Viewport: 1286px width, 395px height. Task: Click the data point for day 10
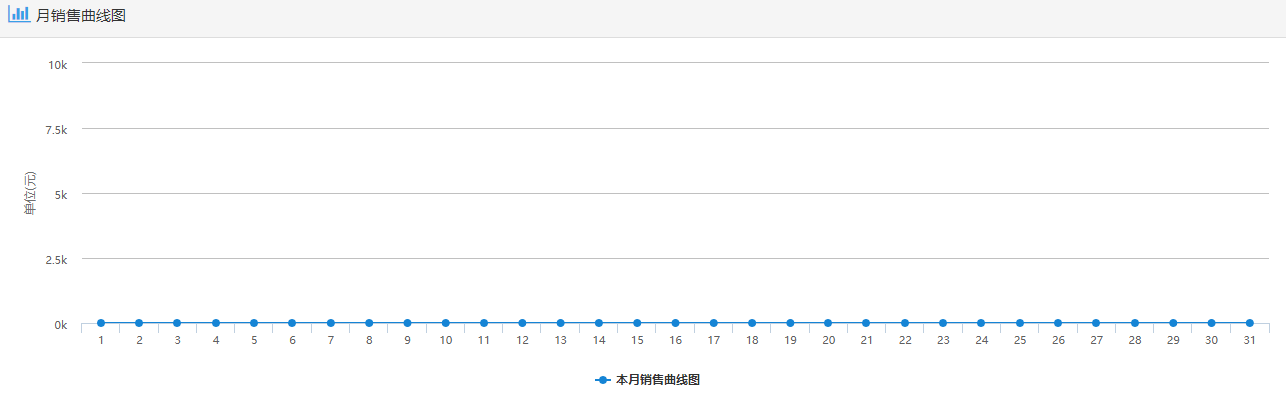click(445, 323)
